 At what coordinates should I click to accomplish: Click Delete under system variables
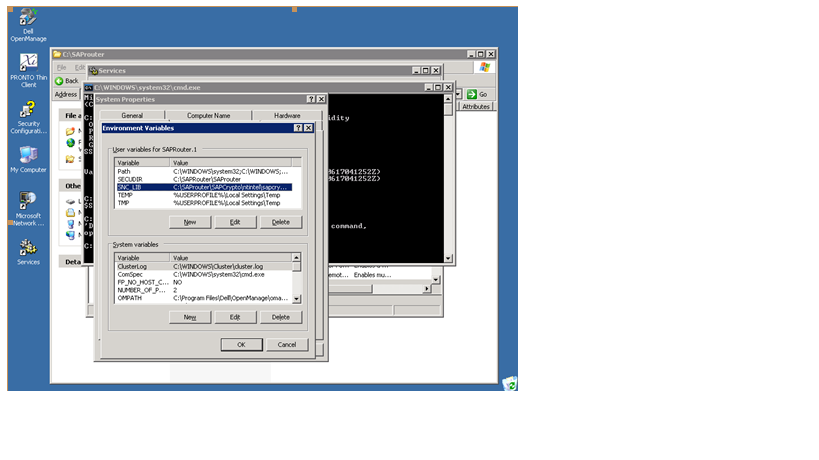tap(280, 317)
